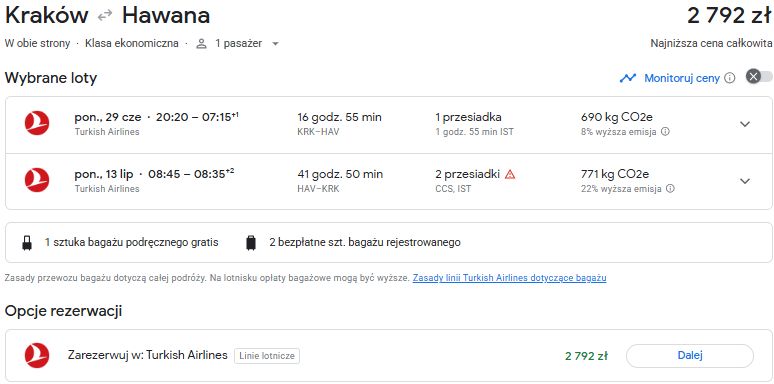Click the Dalej button
Viewport: 774px width, 384px height.
pos(690,356)
